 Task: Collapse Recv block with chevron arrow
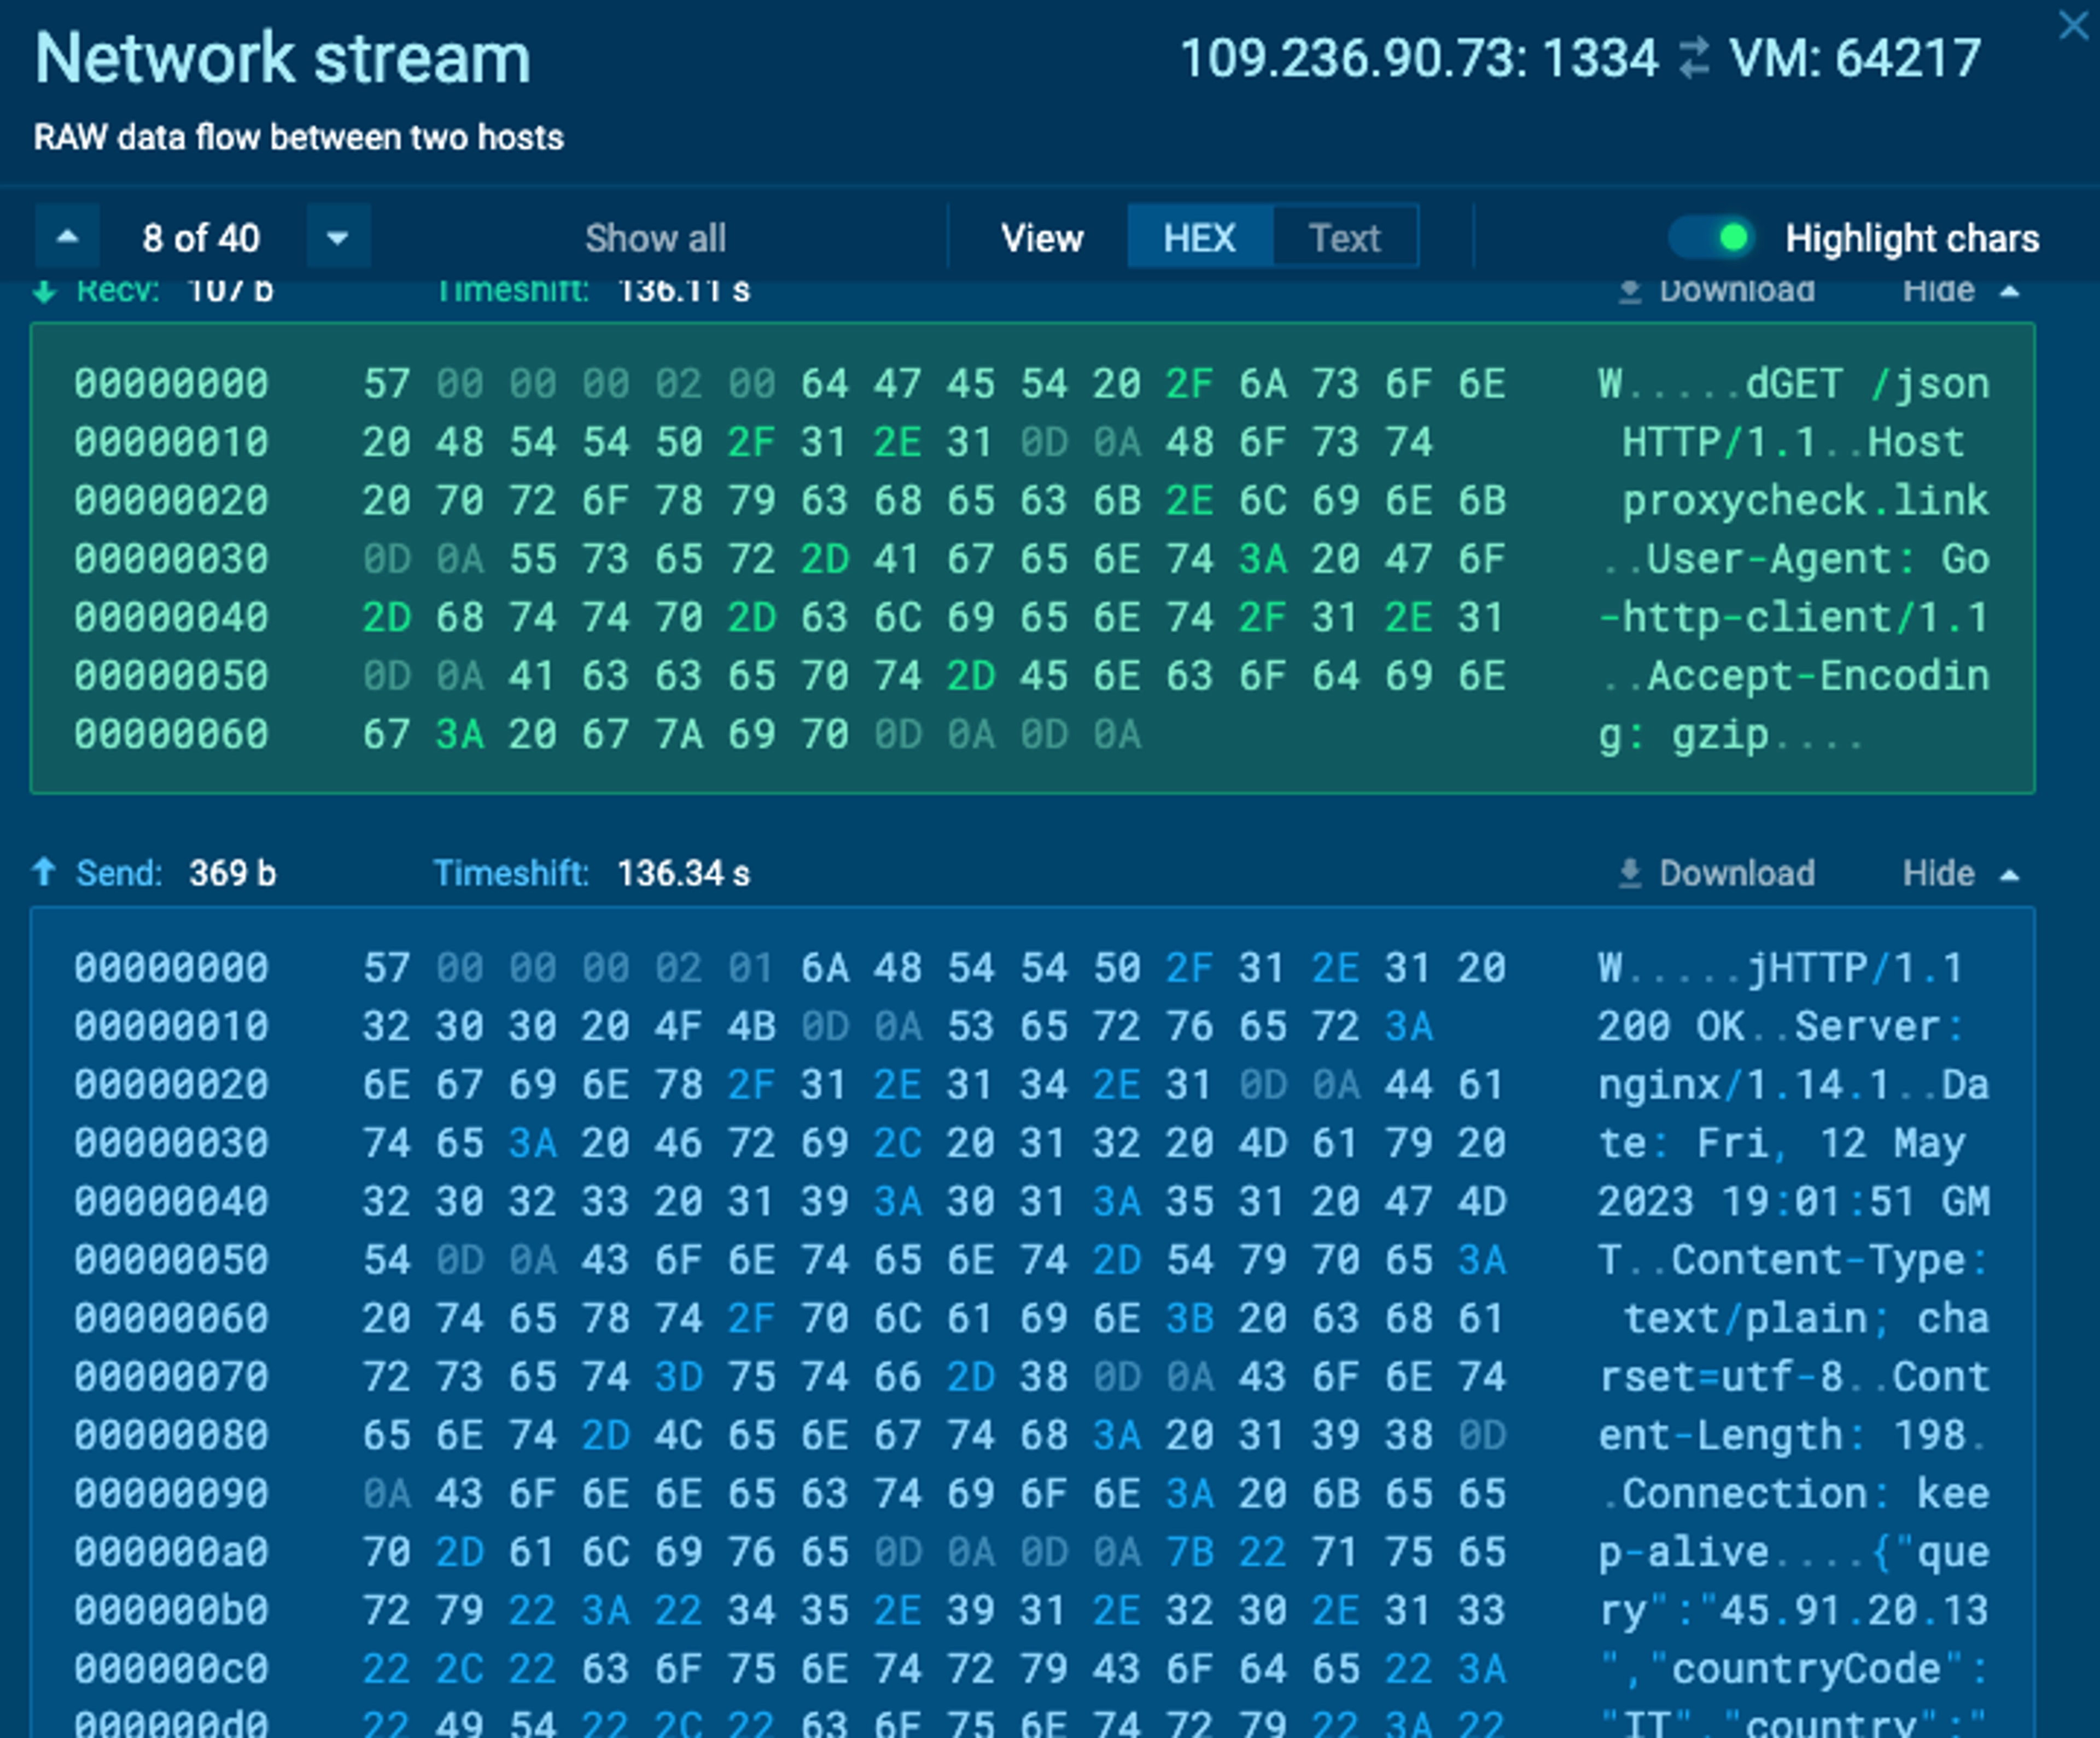(2009, 292)
